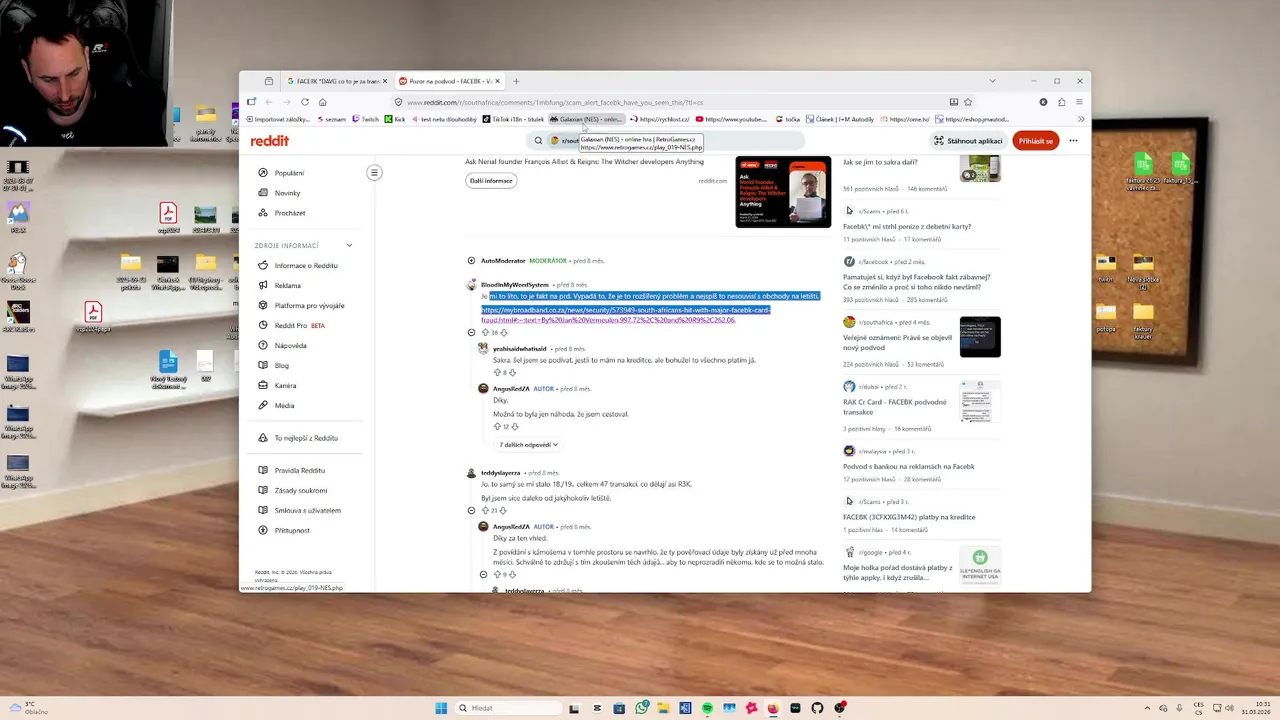
Task: Open the three-dots menu beside Přihlásit se
Action: tap(1073, 141)
